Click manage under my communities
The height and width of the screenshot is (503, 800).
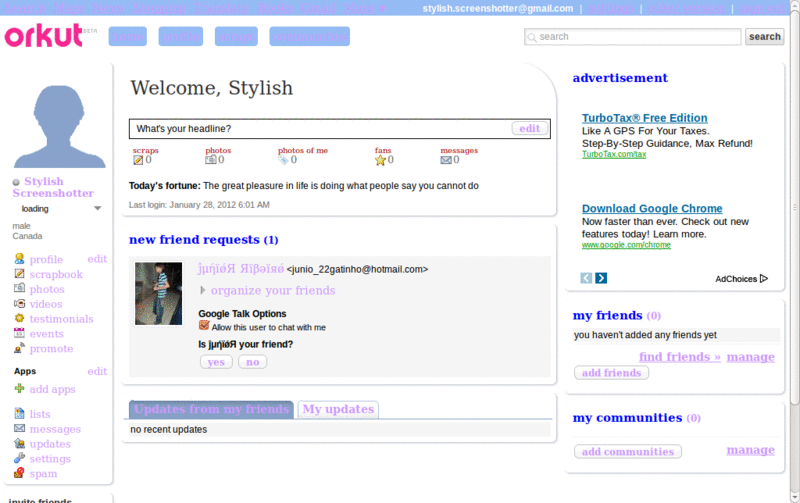click(x=751, y=450)
